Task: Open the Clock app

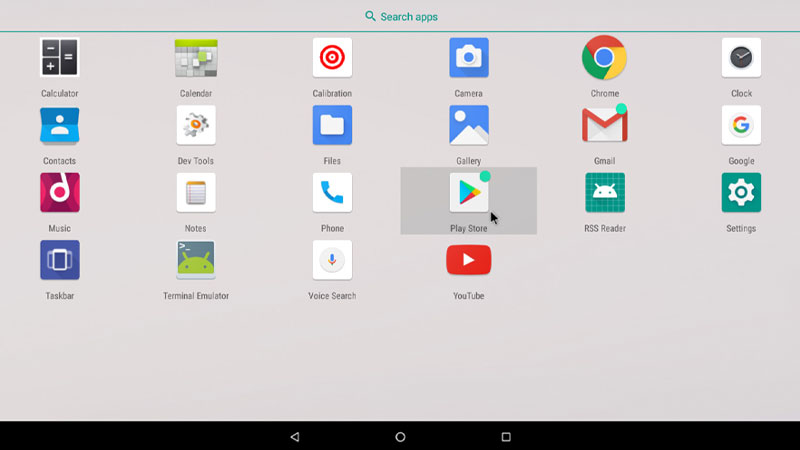Action: click(x=741, y=58)
